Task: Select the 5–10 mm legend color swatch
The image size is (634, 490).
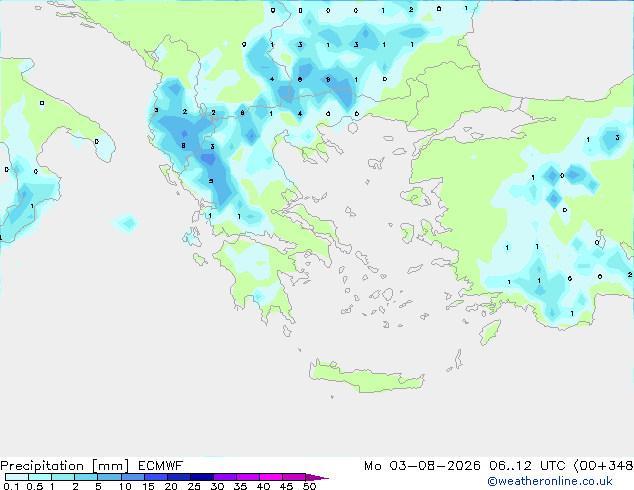Action: click(x=109, y=477)
